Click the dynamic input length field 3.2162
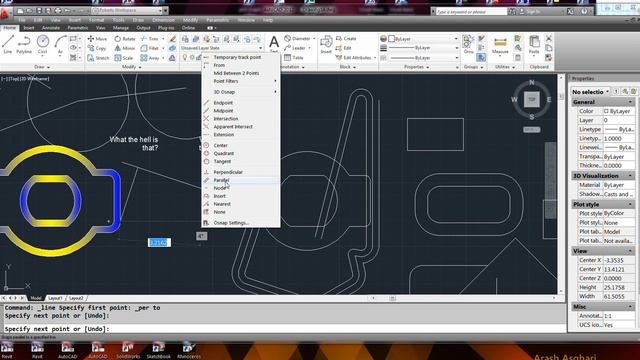 (159, 242)
